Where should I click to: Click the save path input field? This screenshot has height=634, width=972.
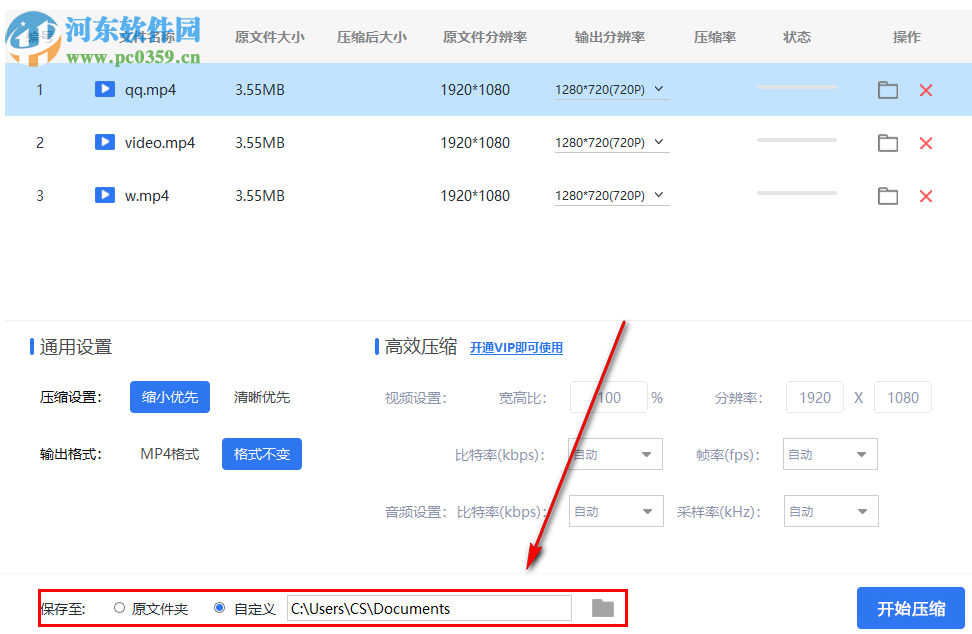pos(430,607)
